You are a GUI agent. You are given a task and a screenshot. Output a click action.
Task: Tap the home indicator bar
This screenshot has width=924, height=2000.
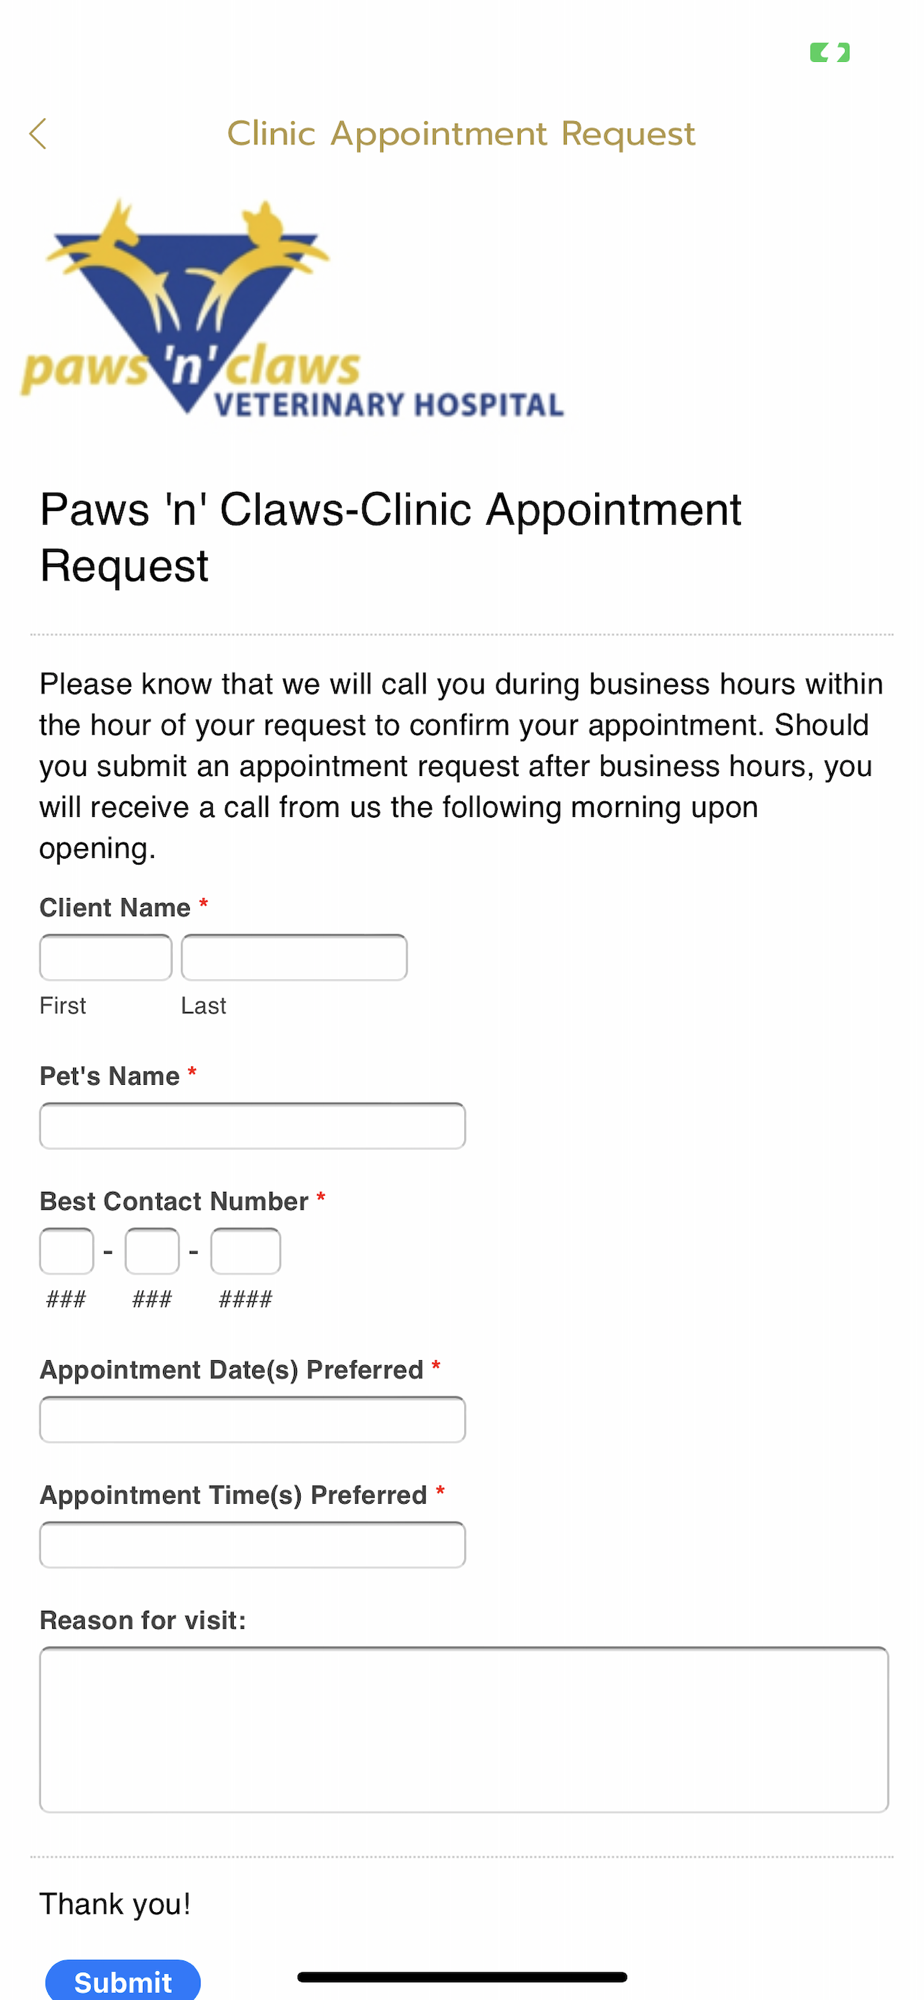[462, 1977]
